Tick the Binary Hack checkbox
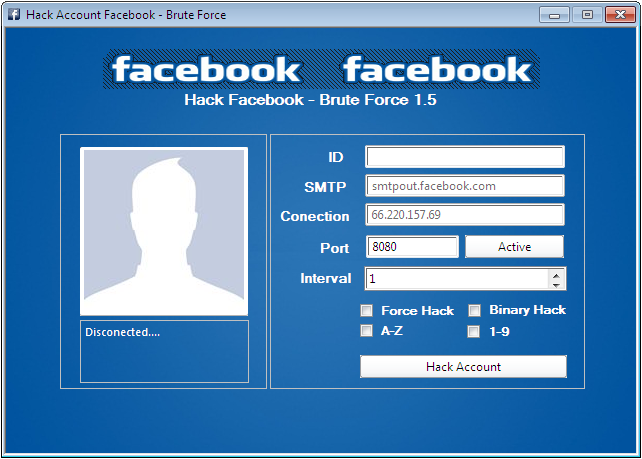This screenshot has height=459, width=642. 474,311
